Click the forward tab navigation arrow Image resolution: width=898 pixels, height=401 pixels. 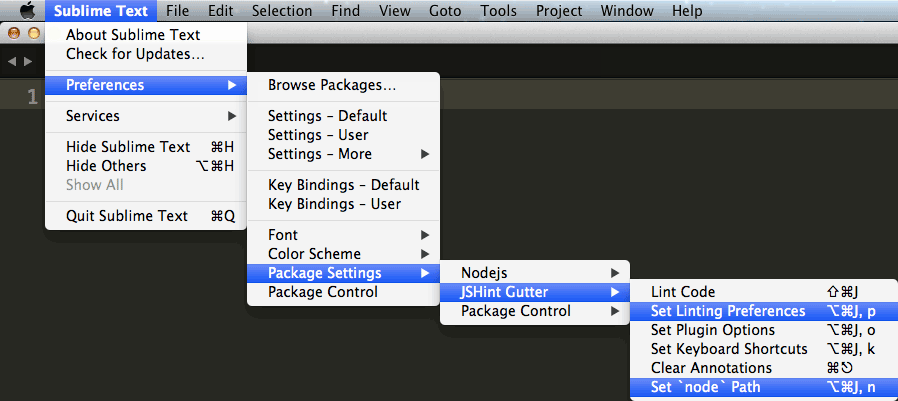point(27,61)
